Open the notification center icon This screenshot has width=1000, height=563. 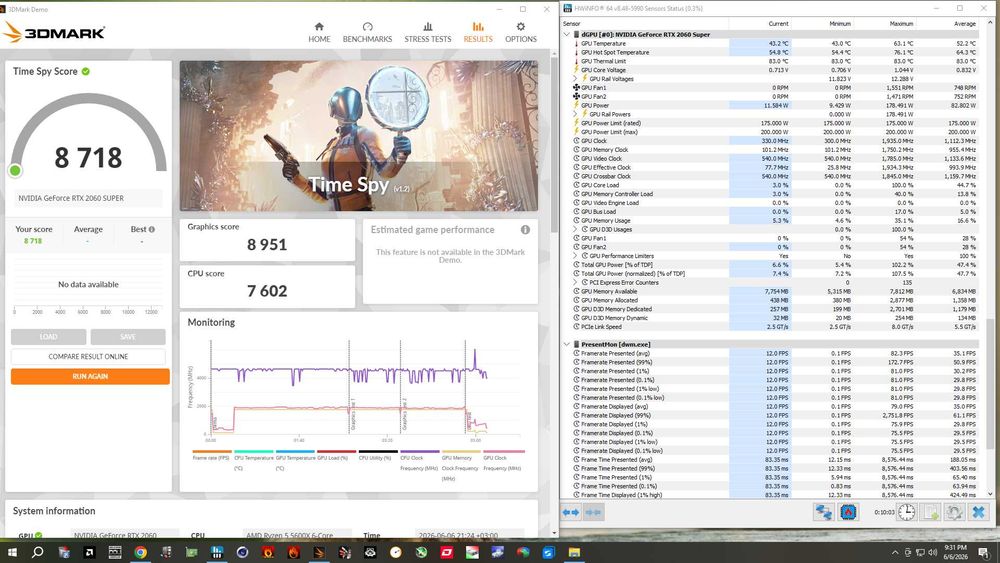(985, 552)
